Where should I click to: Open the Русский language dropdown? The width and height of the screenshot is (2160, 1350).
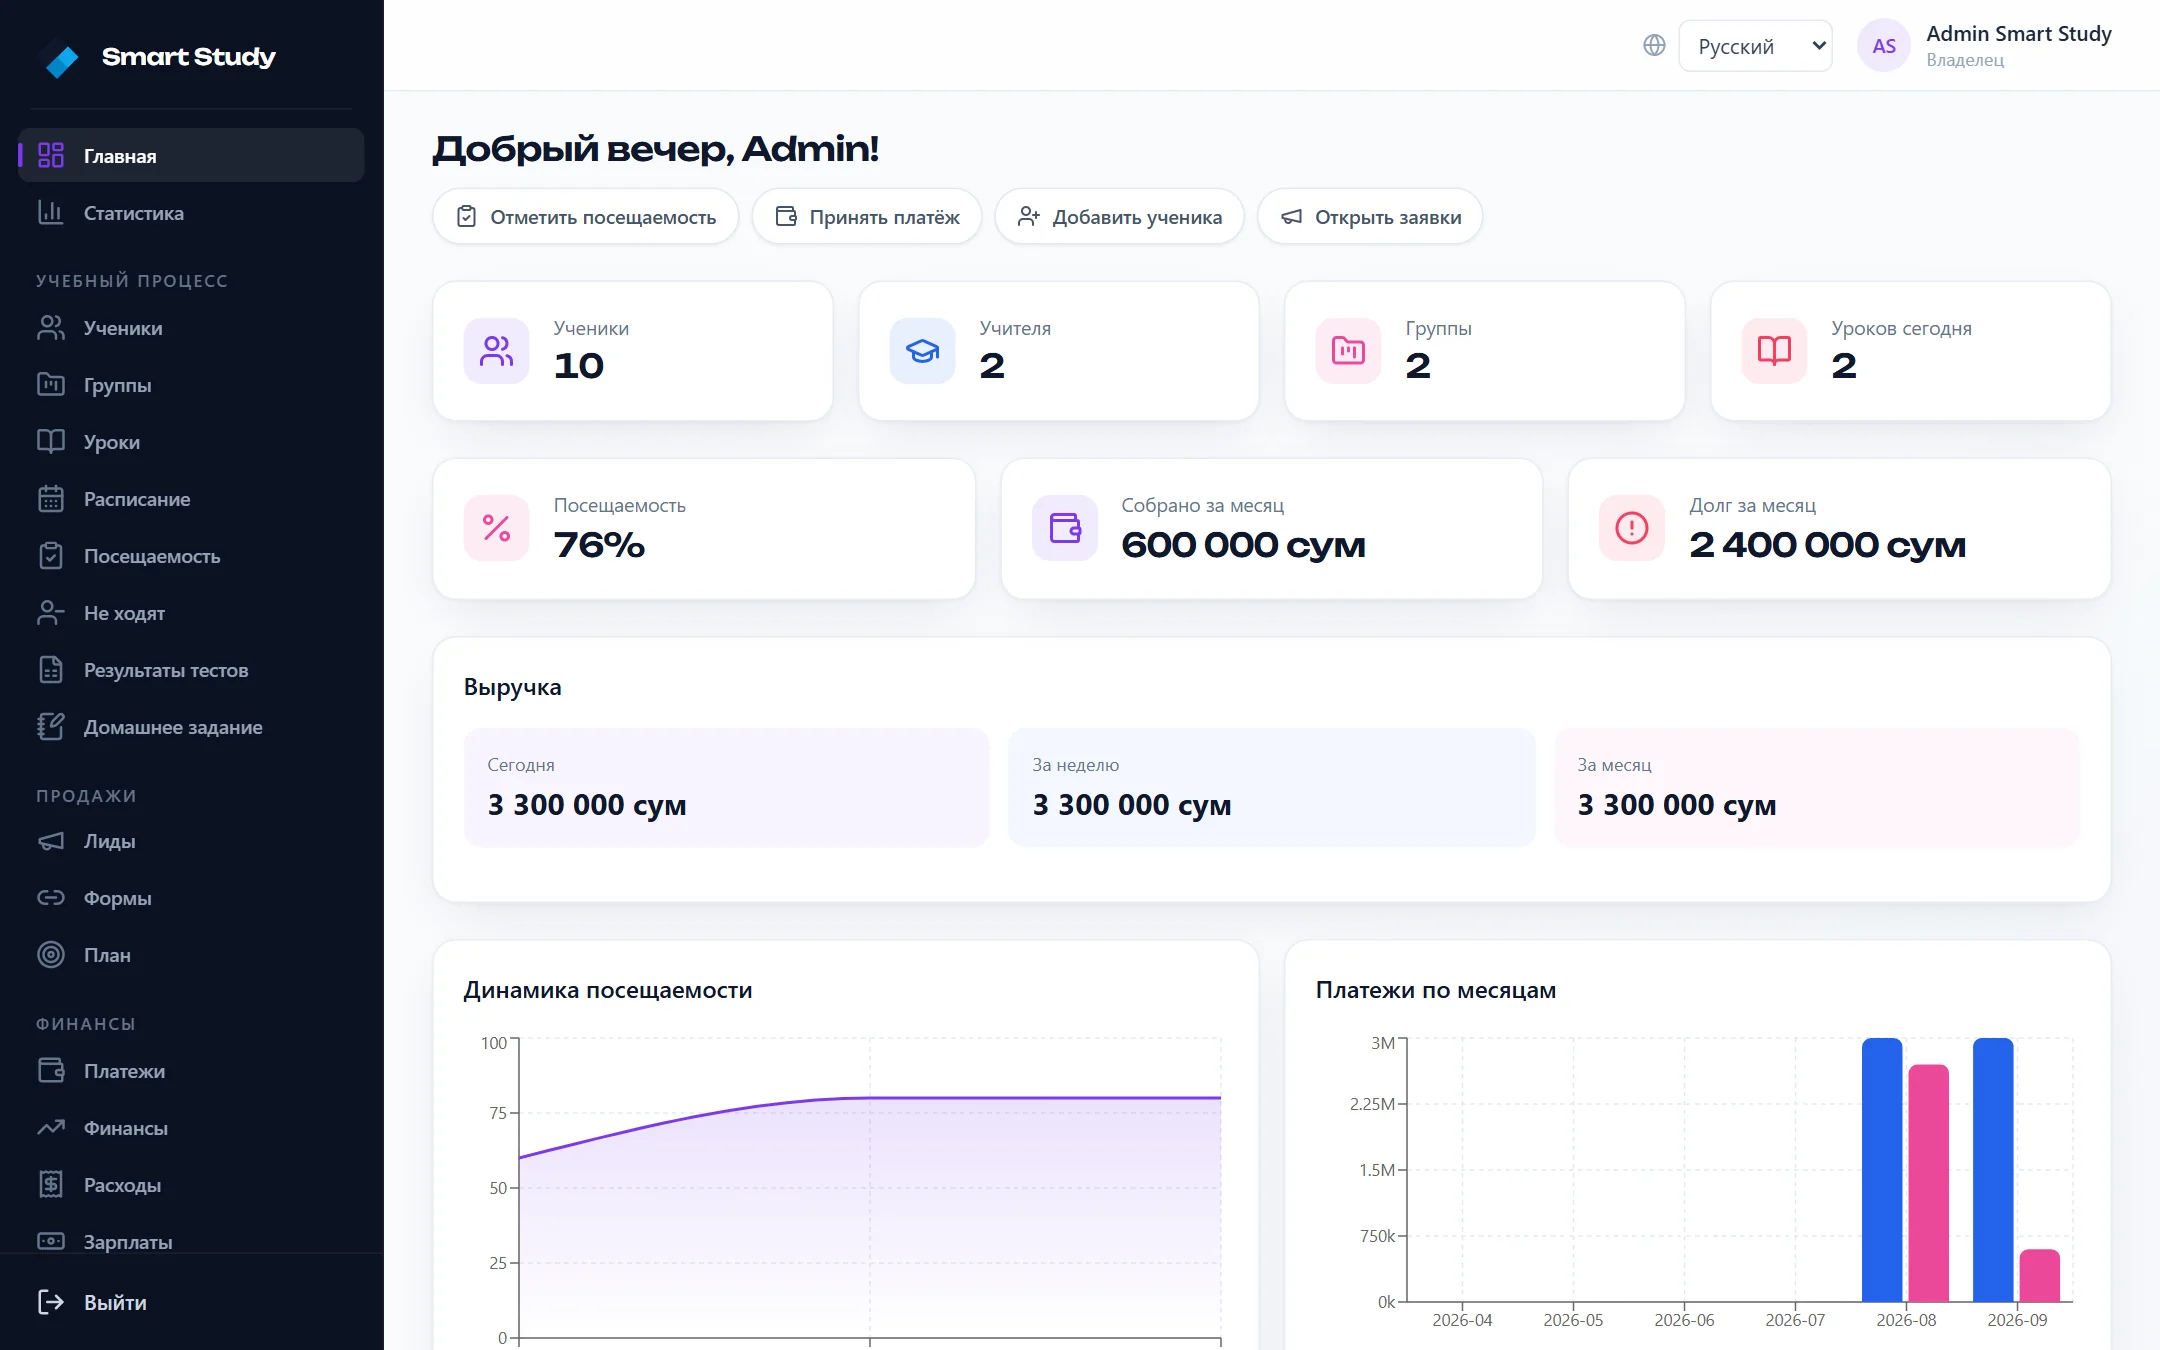tap(1755, 46)
